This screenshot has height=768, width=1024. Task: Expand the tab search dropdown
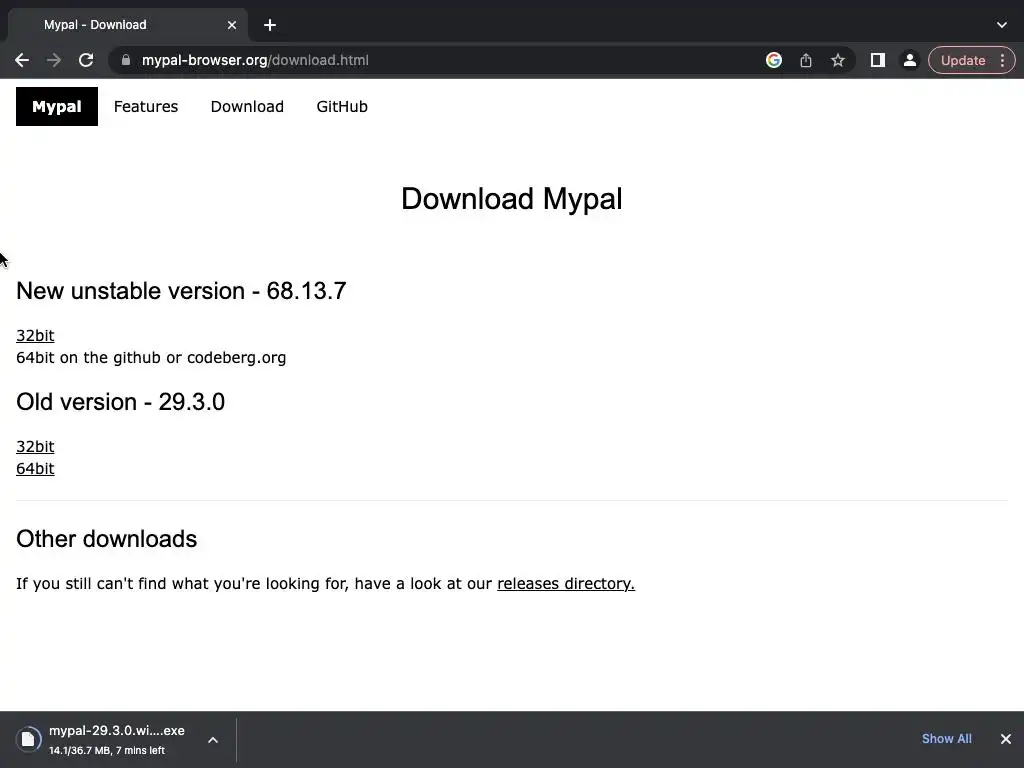1002,25
